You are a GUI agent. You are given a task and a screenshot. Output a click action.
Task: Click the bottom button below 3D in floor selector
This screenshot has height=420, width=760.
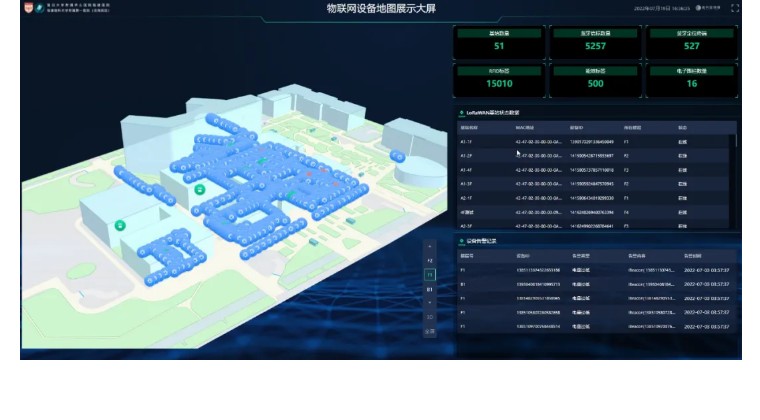(430, 331)
